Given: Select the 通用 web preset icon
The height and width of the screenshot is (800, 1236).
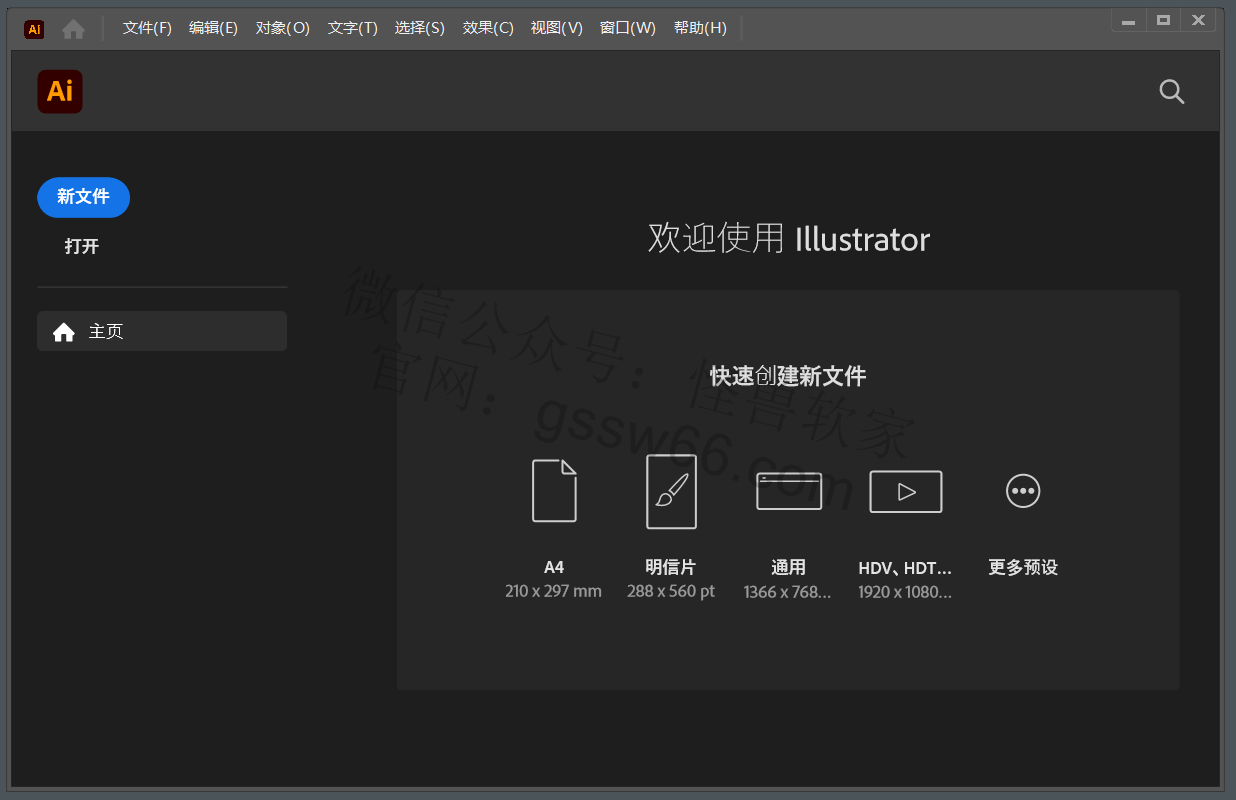Looking at the screenshot, I should (x=789, y=491).
